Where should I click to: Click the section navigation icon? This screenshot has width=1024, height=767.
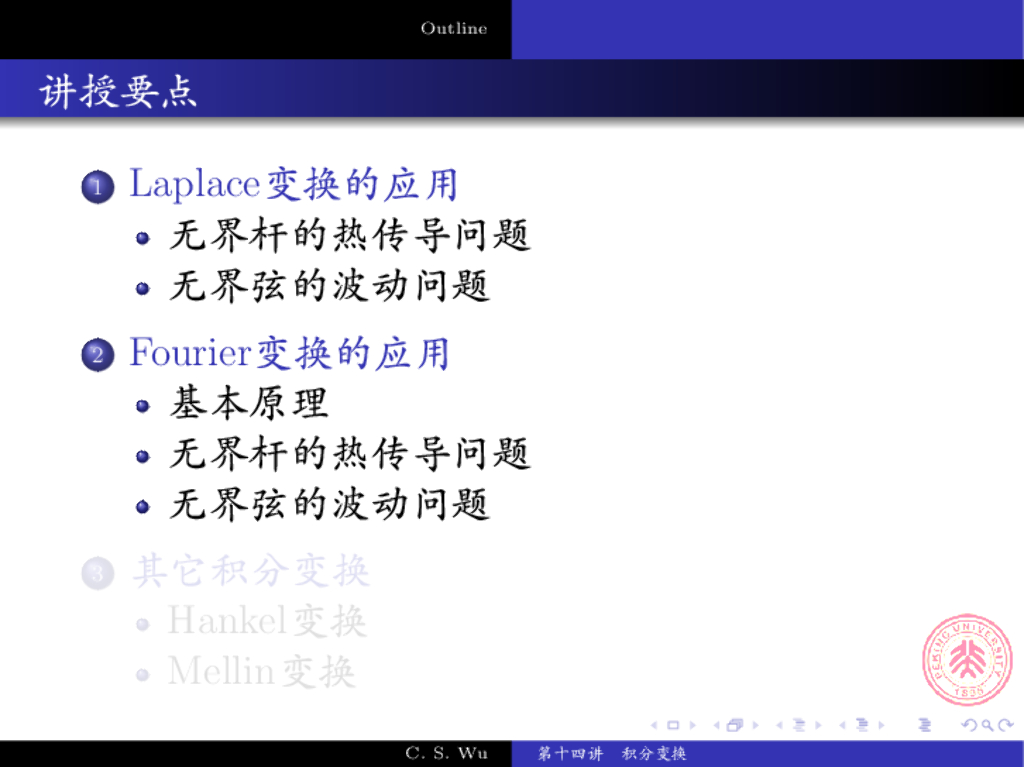coord(862,725)
